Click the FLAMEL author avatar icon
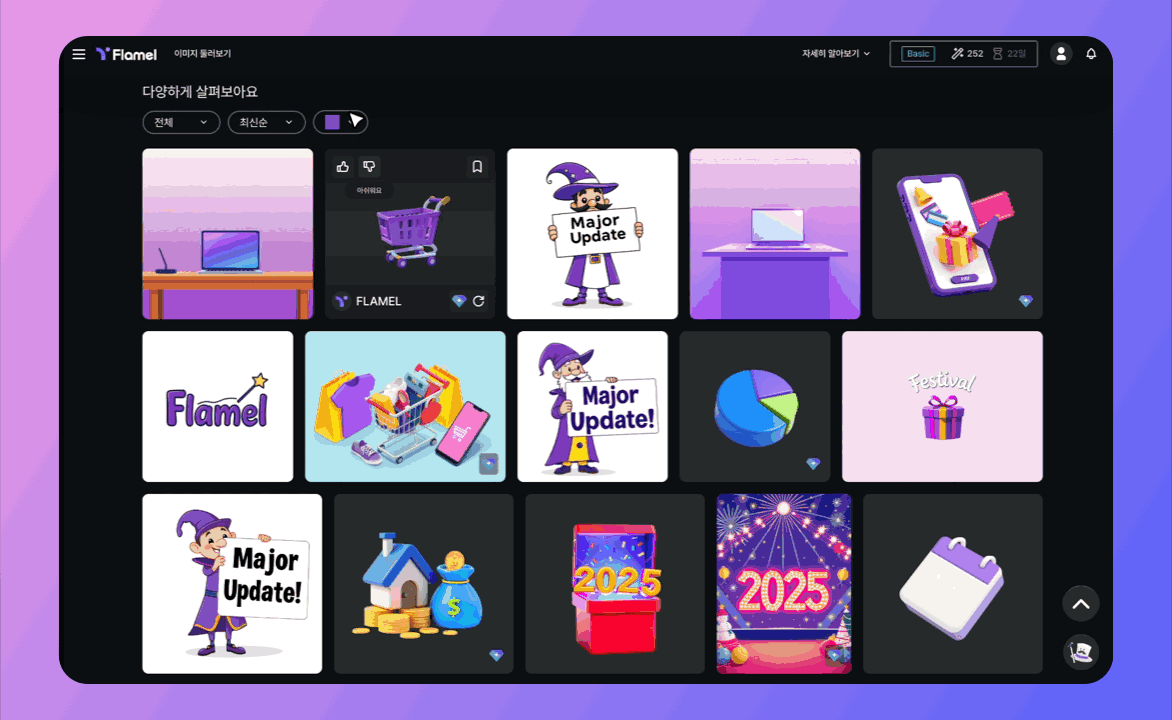The width and height of the screenshot is (1172, 720). point(342,301)
